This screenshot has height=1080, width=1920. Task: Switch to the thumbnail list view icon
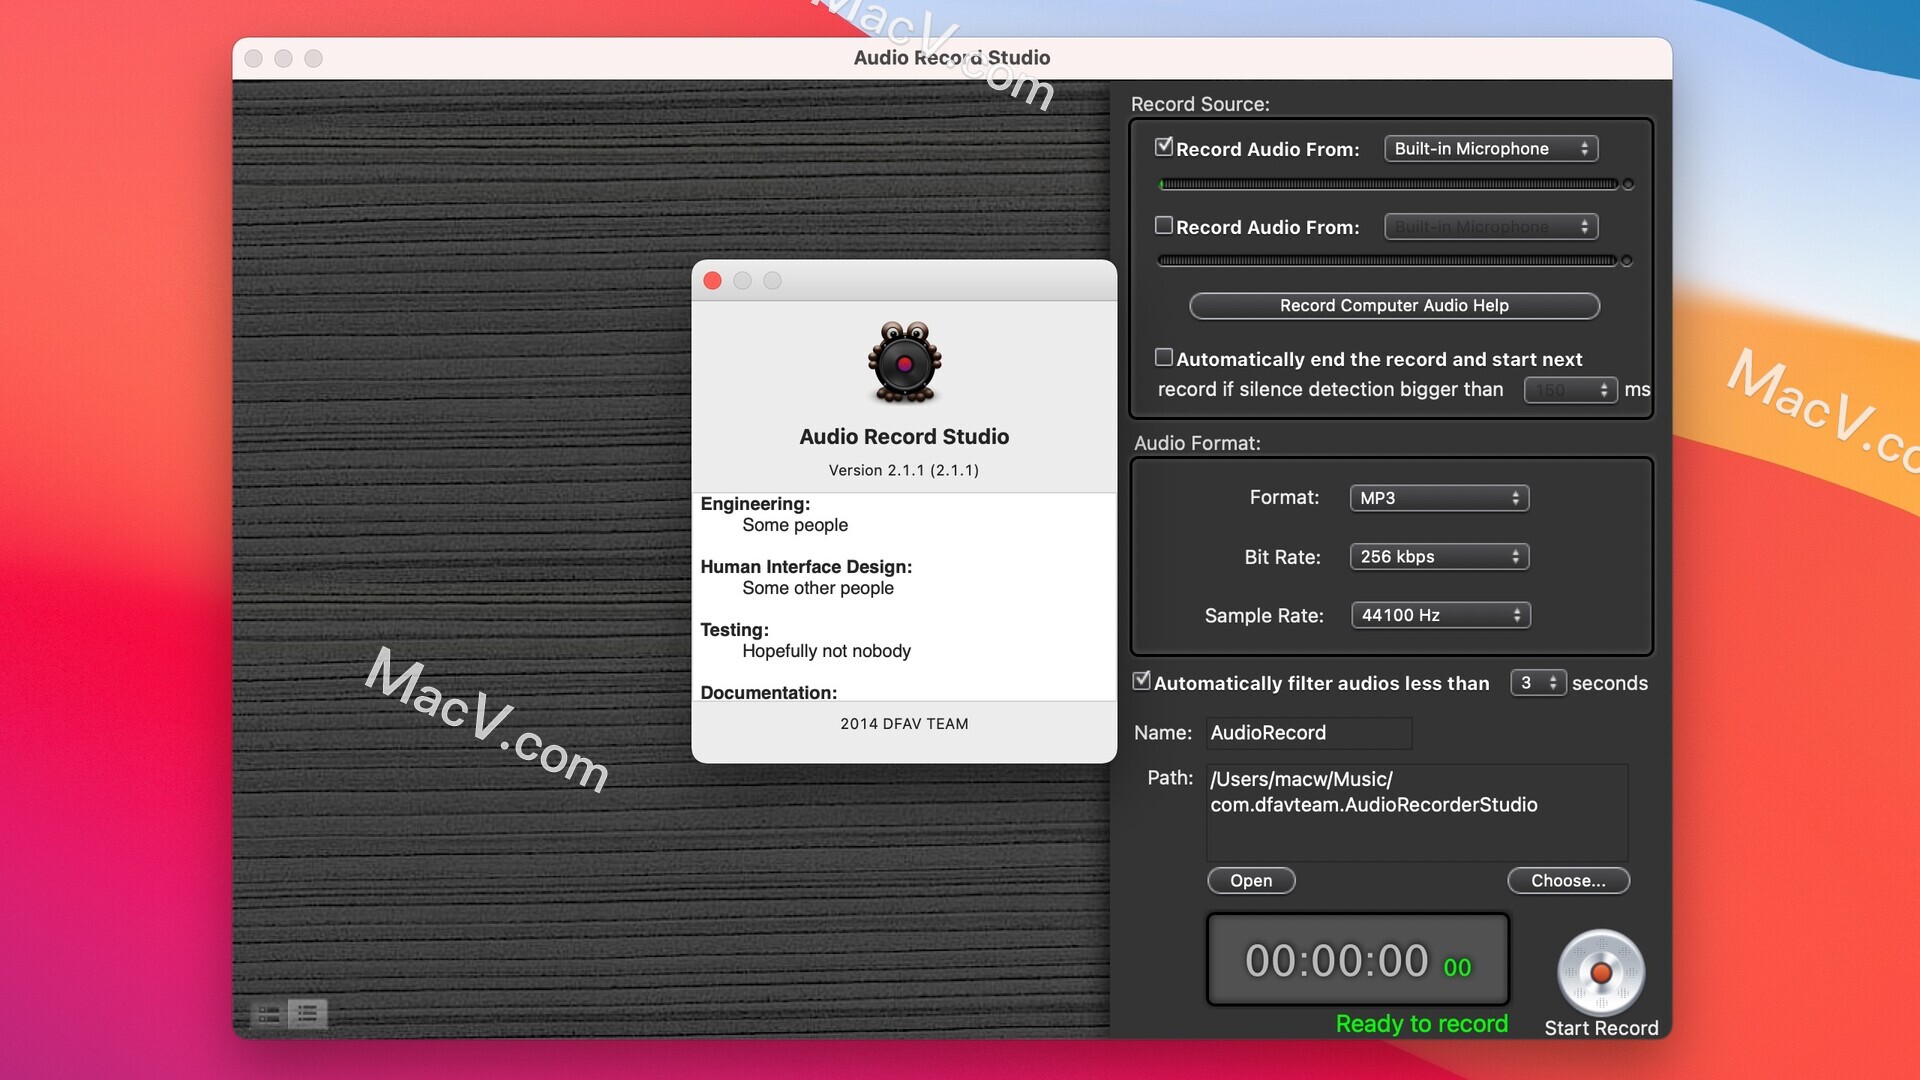pyautogui.click(x=268, y=1014)
